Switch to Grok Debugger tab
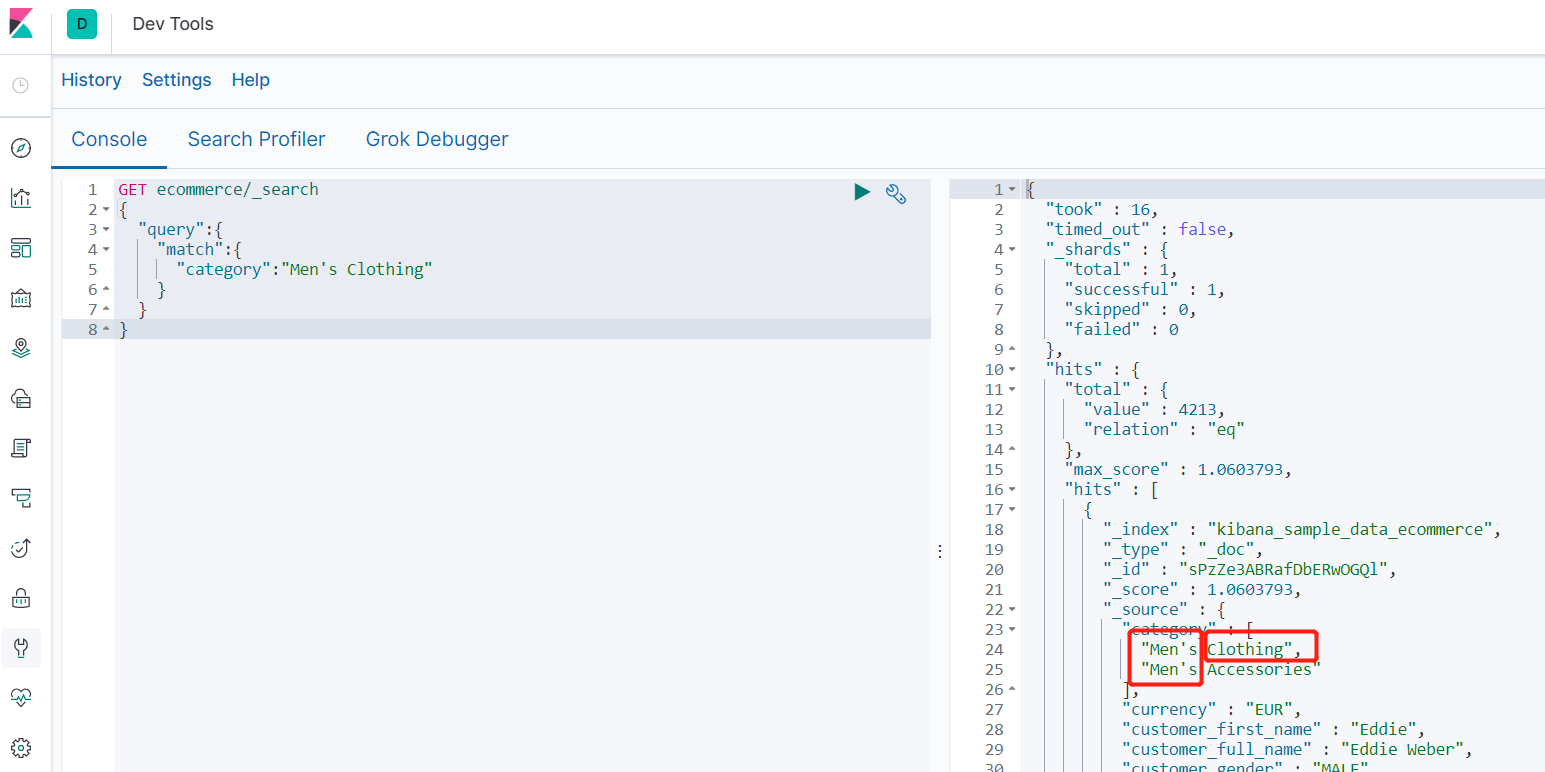Screen dimensions: 1545x772 (x=437, y=139)
